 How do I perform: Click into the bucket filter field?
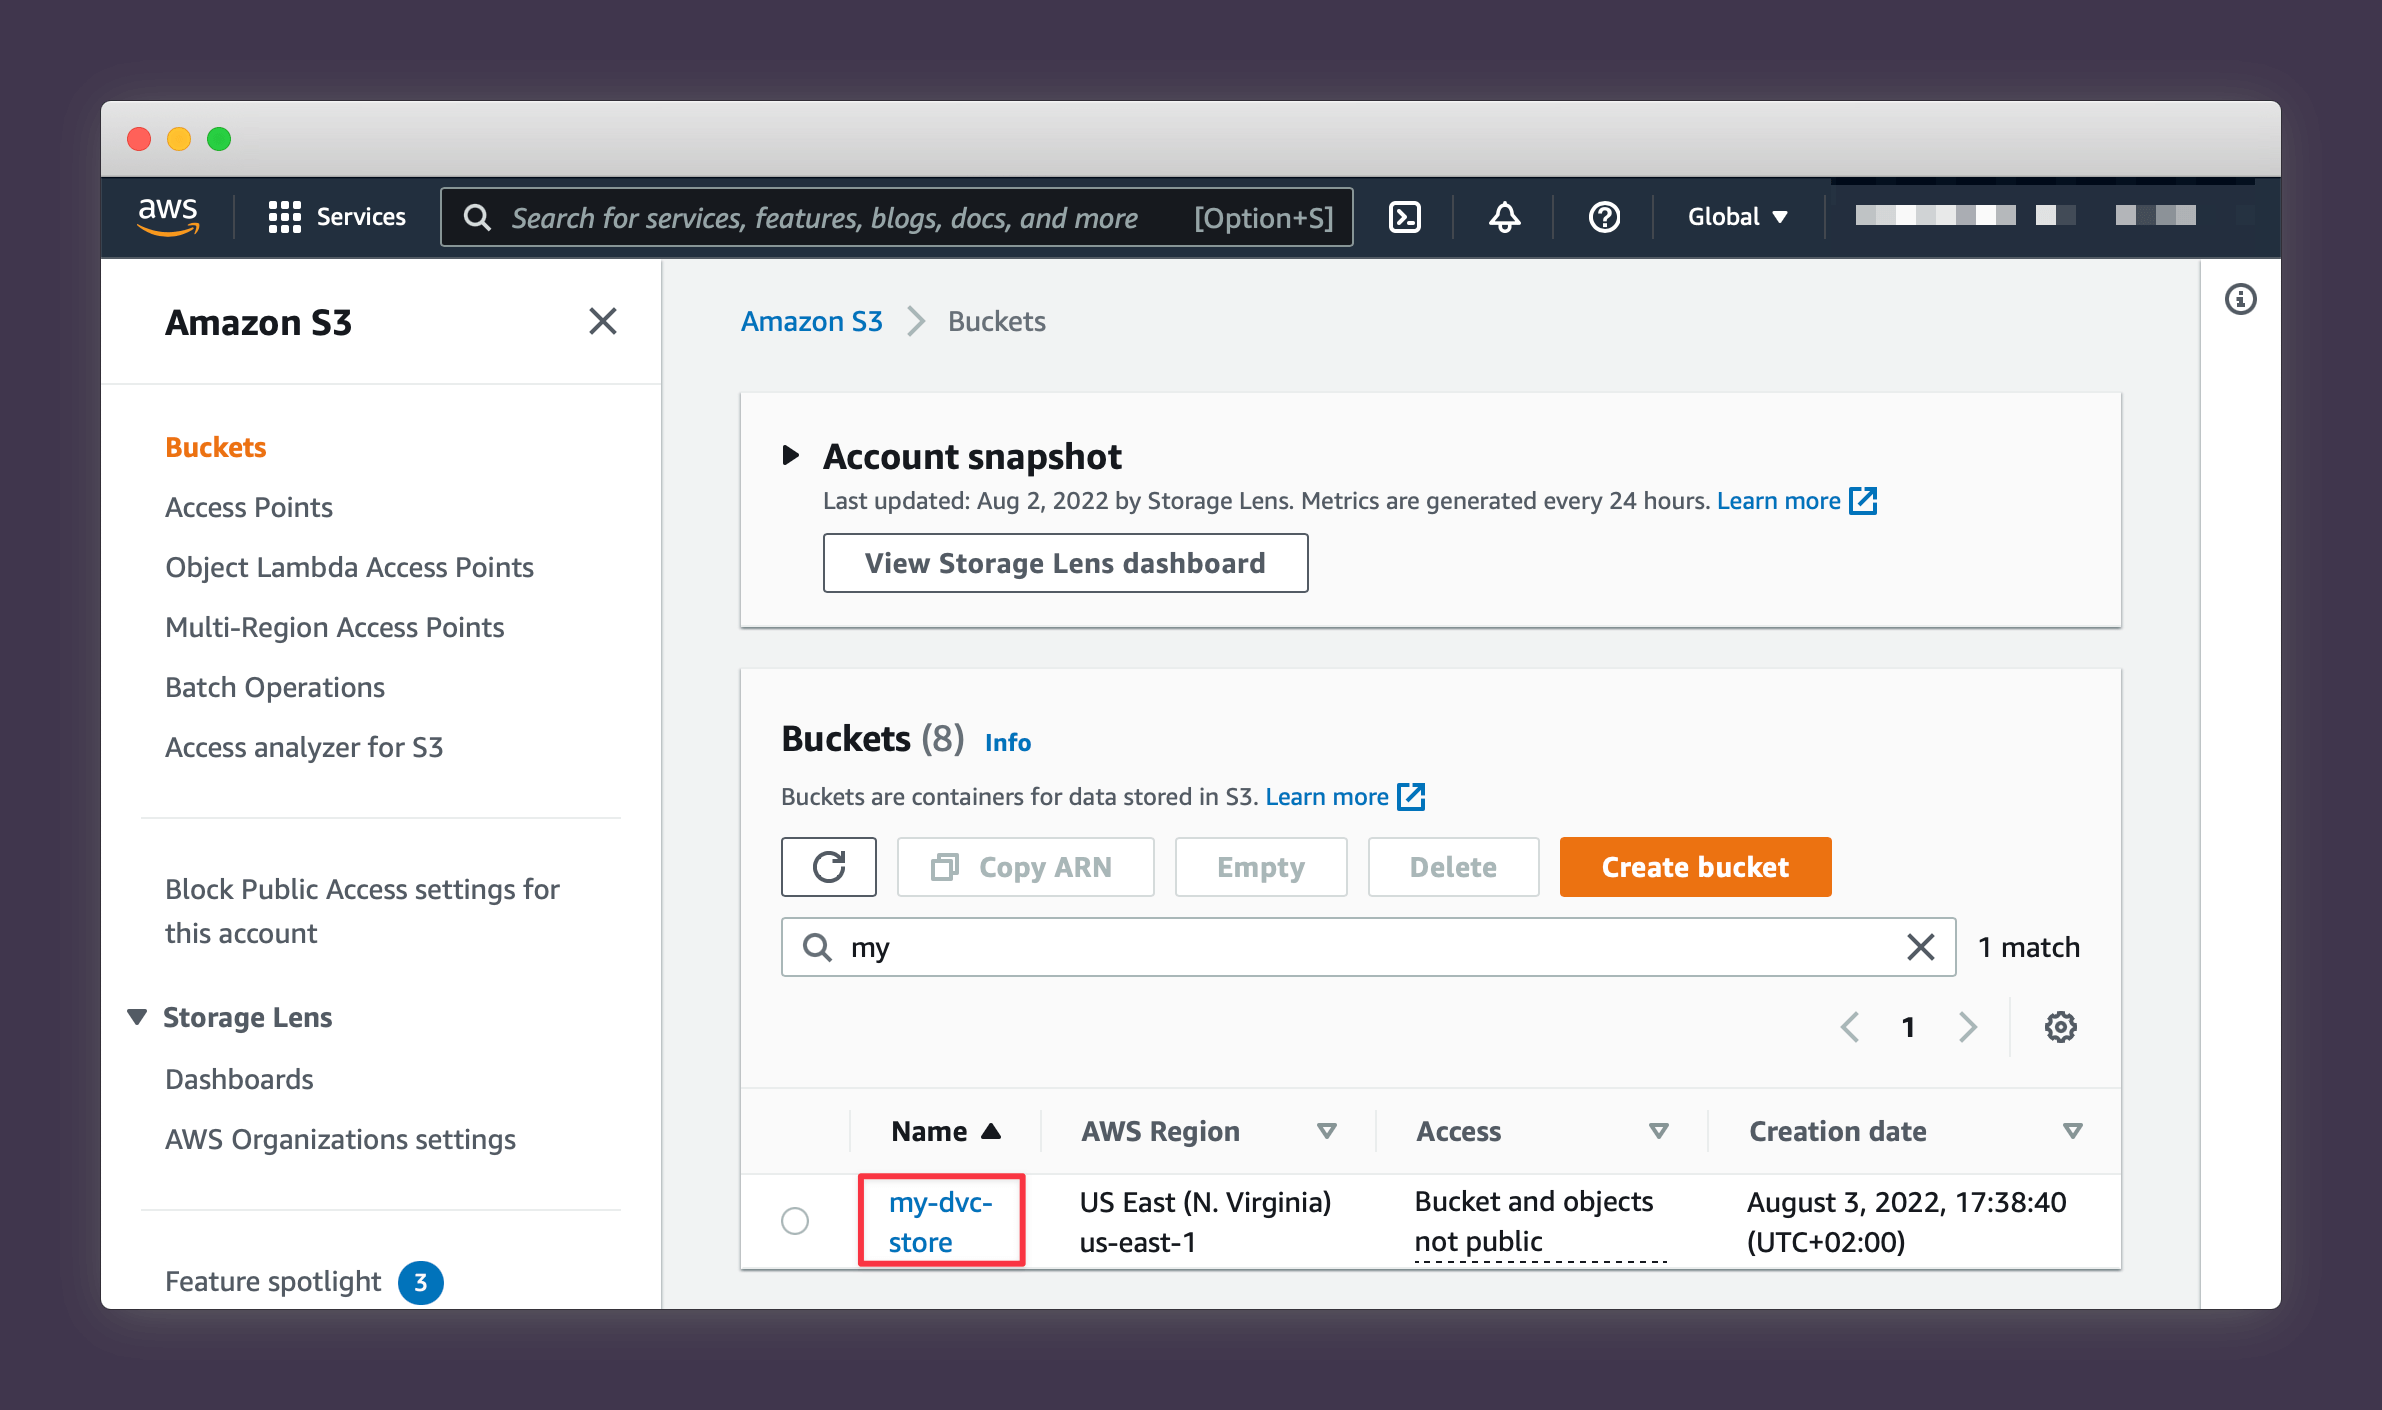pyautogui.click(x=1368, y=947)
